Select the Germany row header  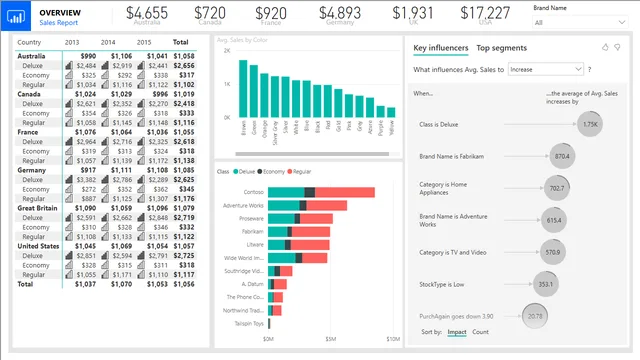click(31, 170)
